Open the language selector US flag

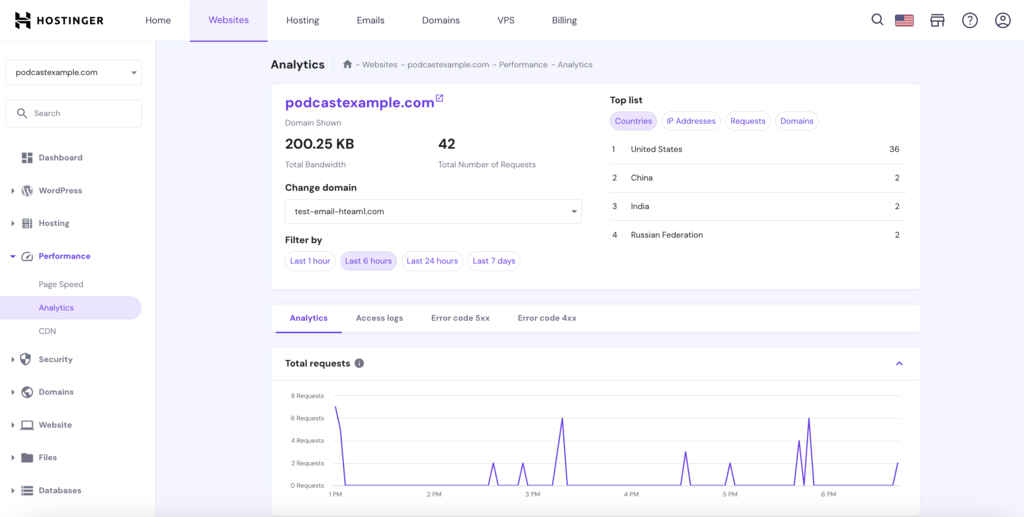click(x=904, y=20)
